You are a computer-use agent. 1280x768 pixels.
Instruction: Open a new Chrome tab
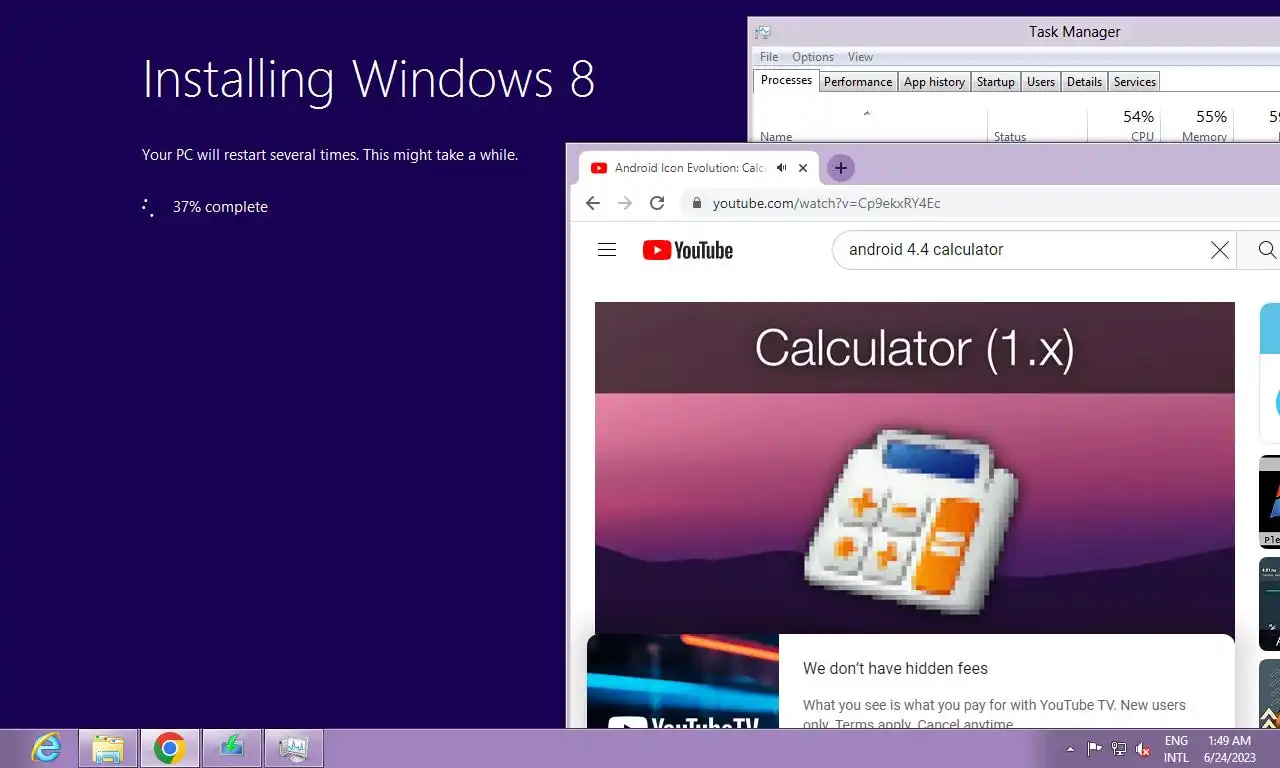pyautogui.click(x=840, y=168)
